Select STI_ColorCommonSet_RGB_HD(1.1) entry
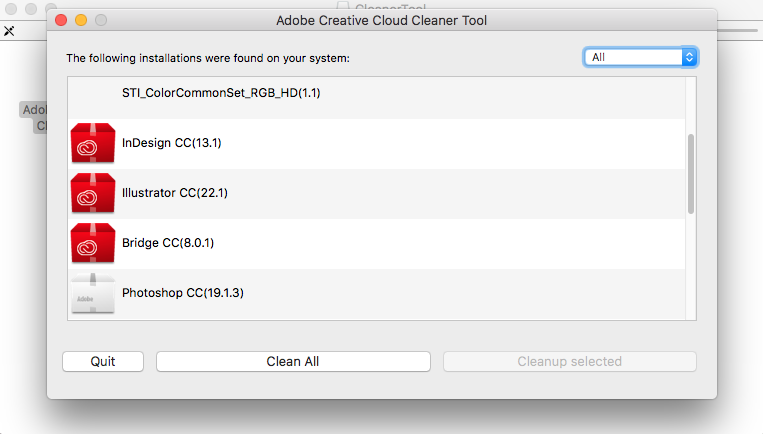The height and width of the screenshot is (434, 763). (221, 93)
